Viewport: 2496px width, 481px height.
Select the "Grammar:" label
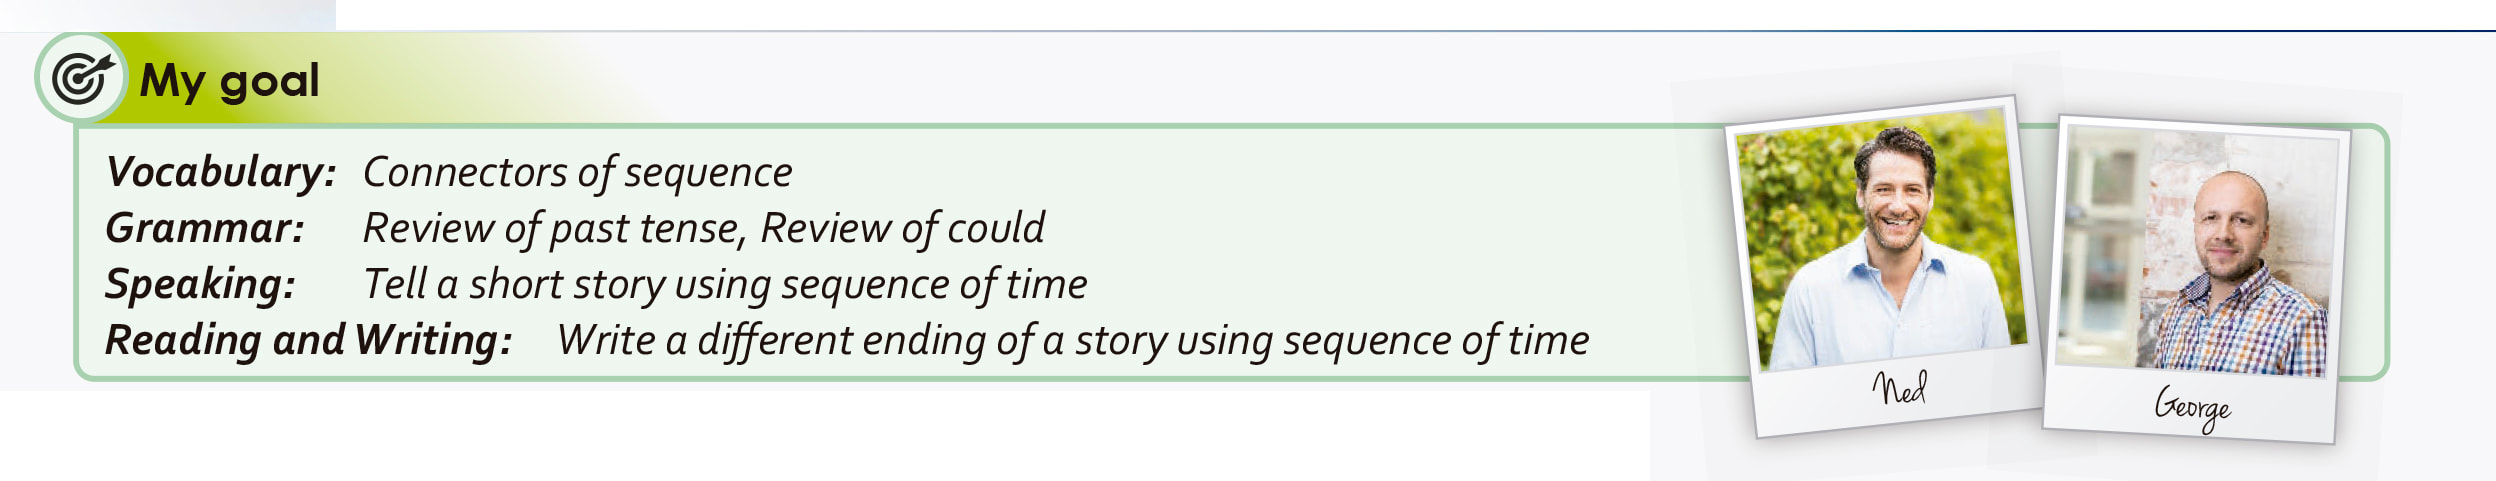[x=204, y=228]
